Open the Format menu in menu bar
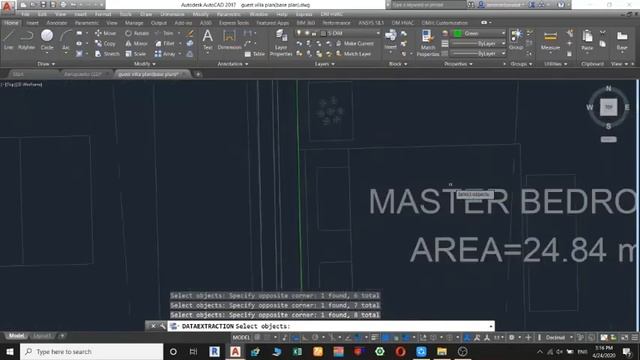Image resolution: width=640 pixels, height=360 pixels. [x=103, y=14]
